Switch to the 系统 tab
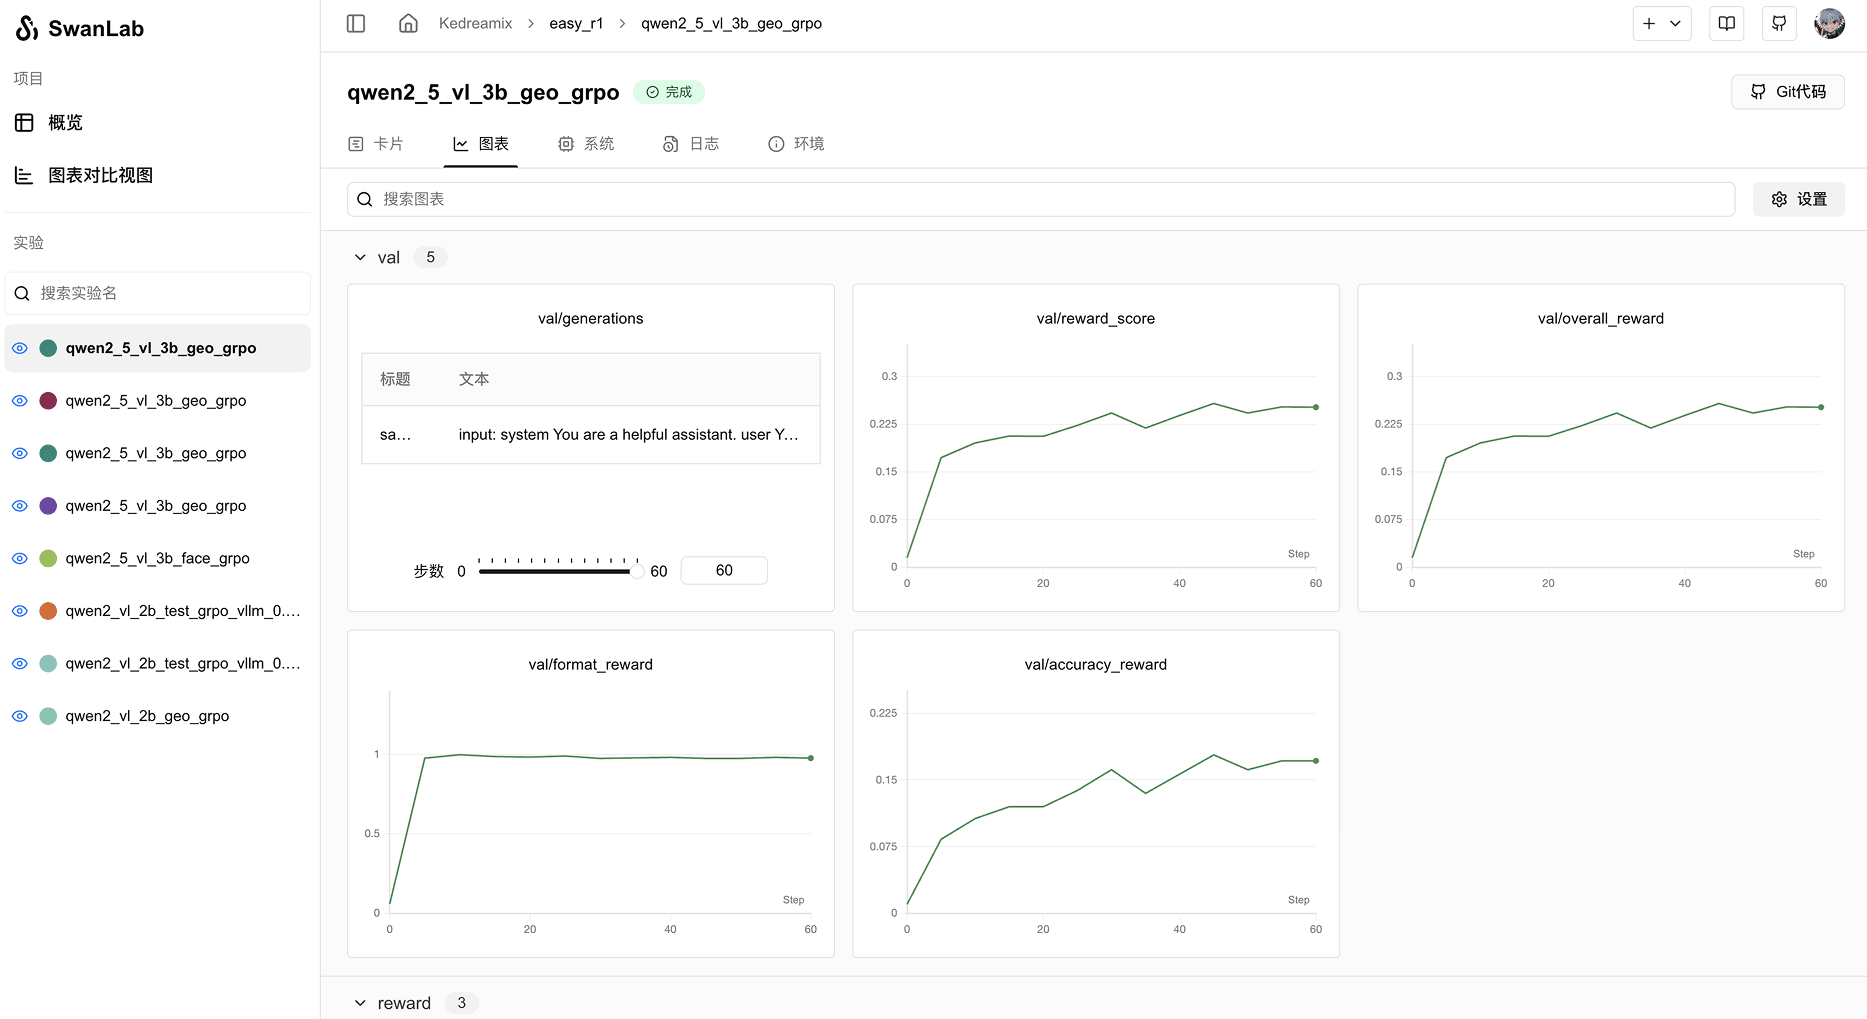Viewport: 1867px width, 1019px height. point(586,144)
